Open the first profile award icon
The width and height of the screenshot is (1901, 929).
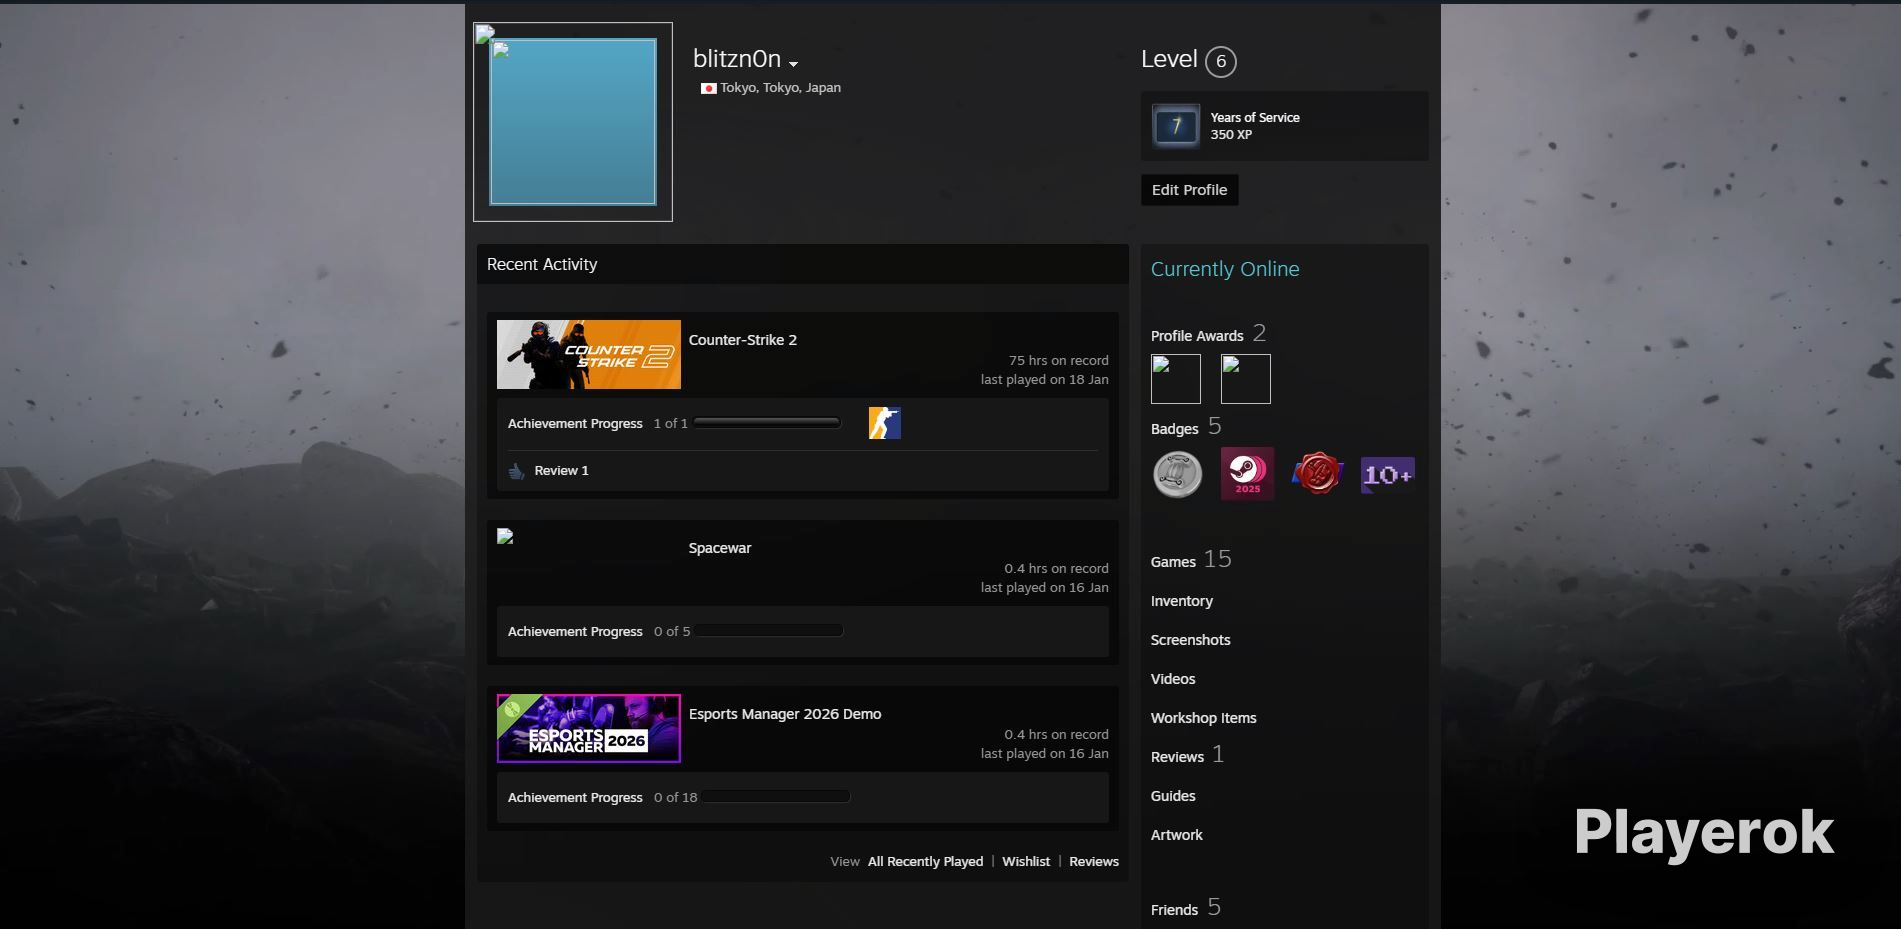[1175, 379]
